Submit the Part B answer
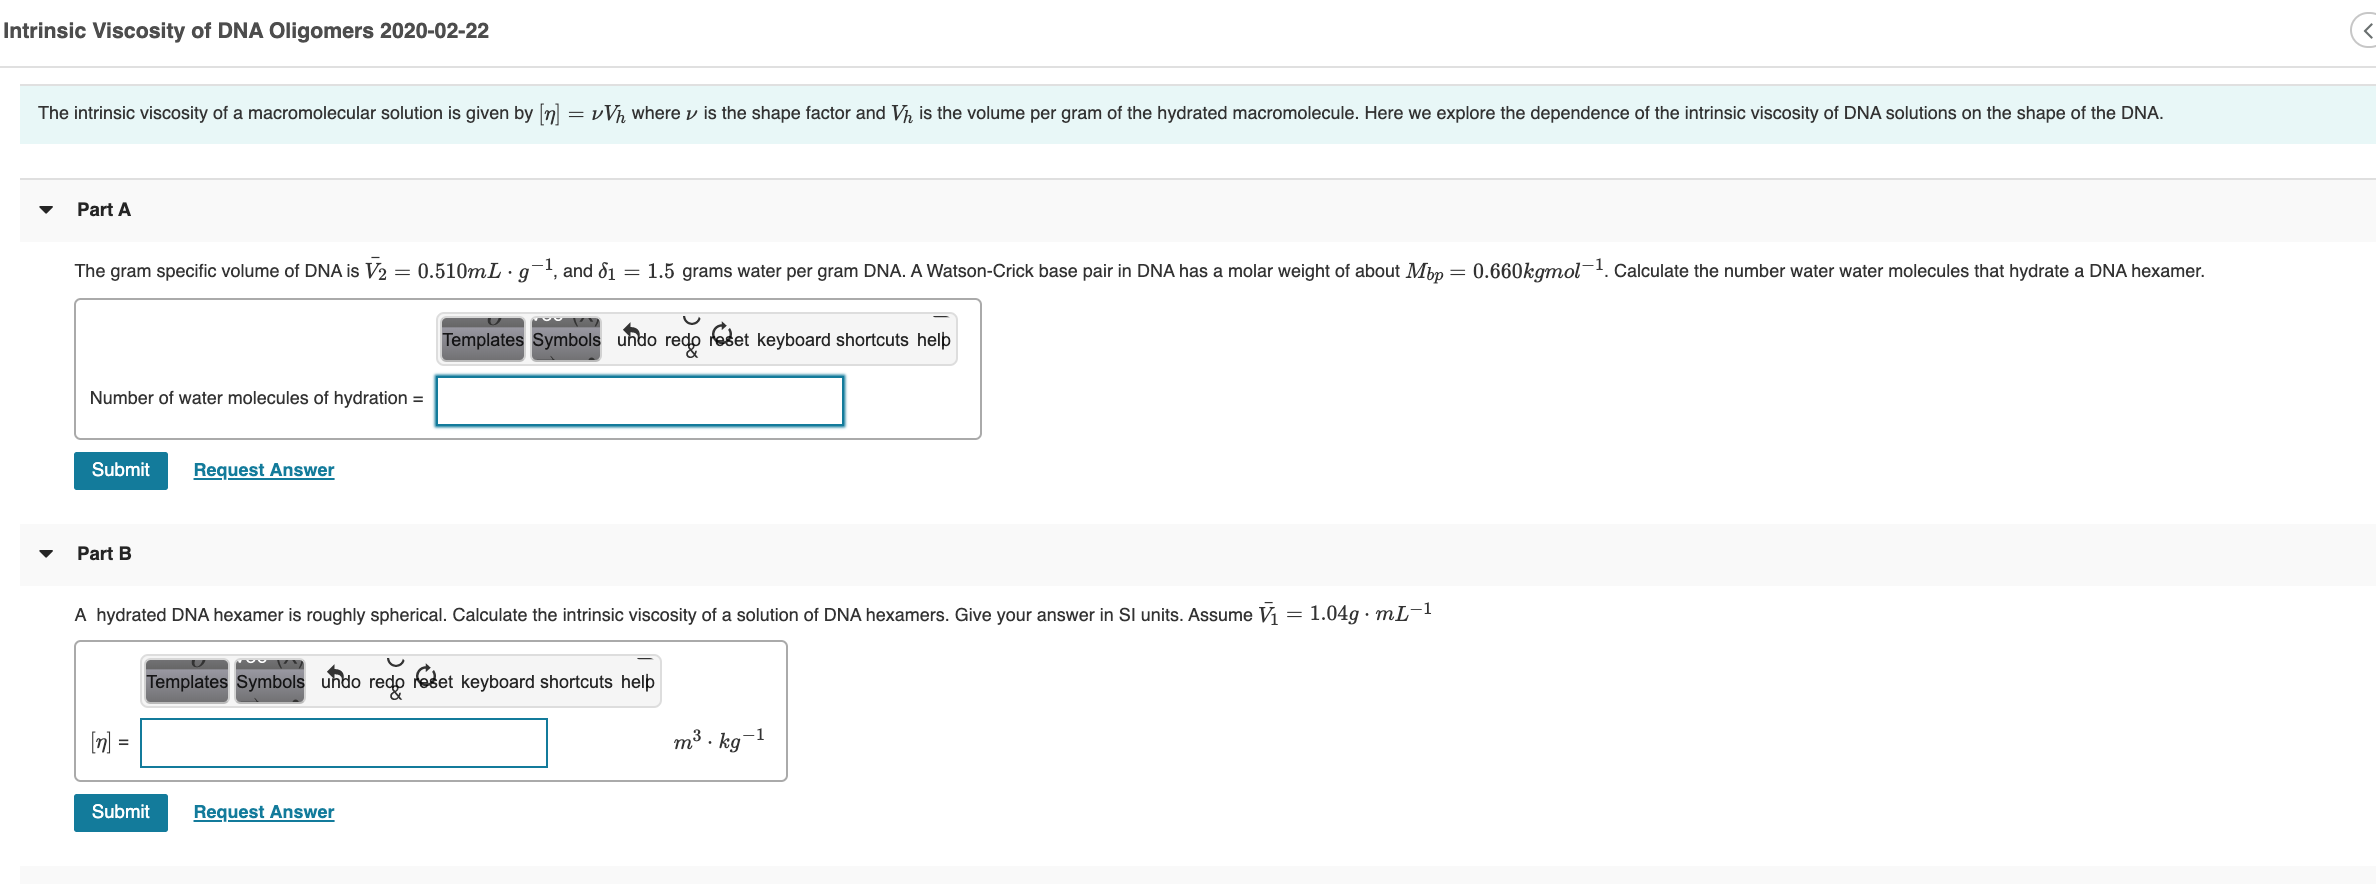This screenshot has width=2376, height=884. point(121,813)
